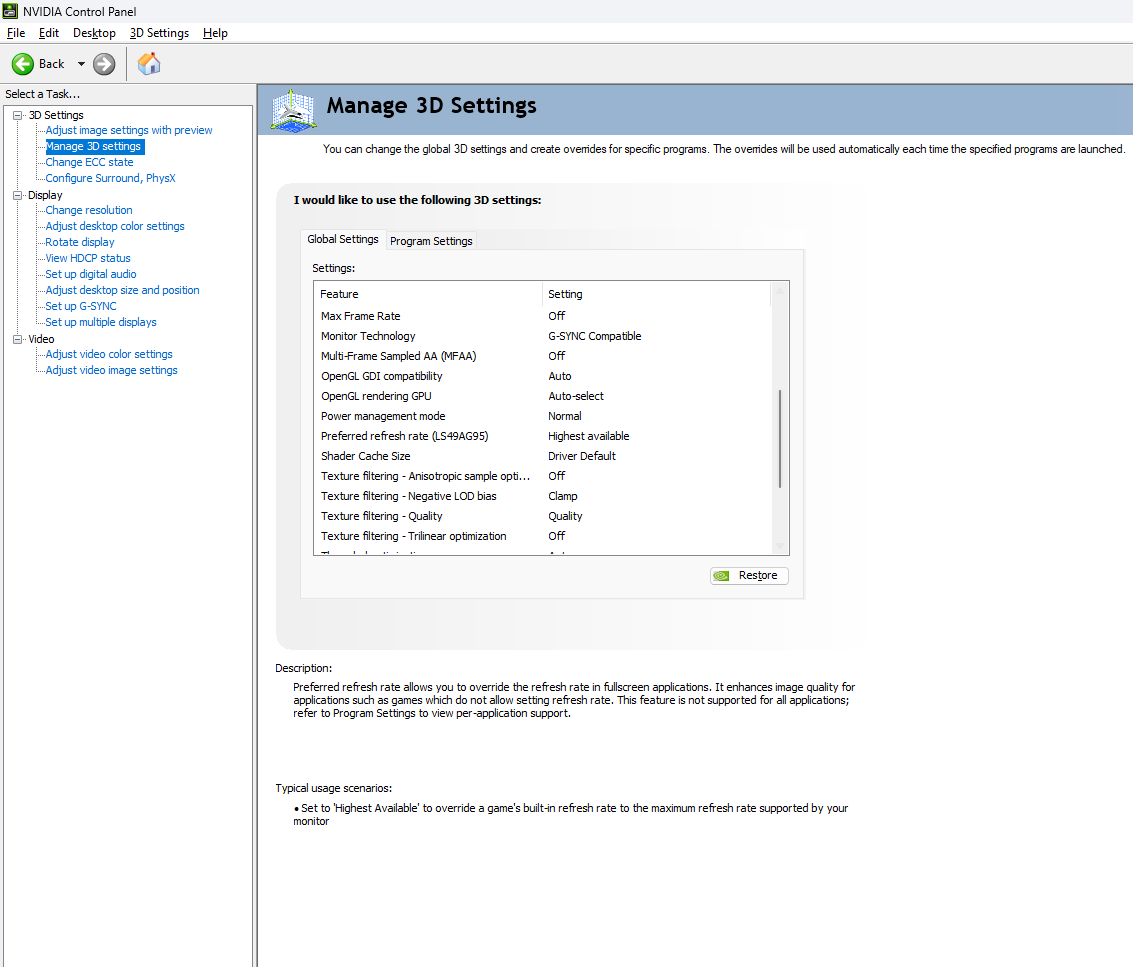
Task: Open Configure Surround, PhysX
Action: pos(110,178)
